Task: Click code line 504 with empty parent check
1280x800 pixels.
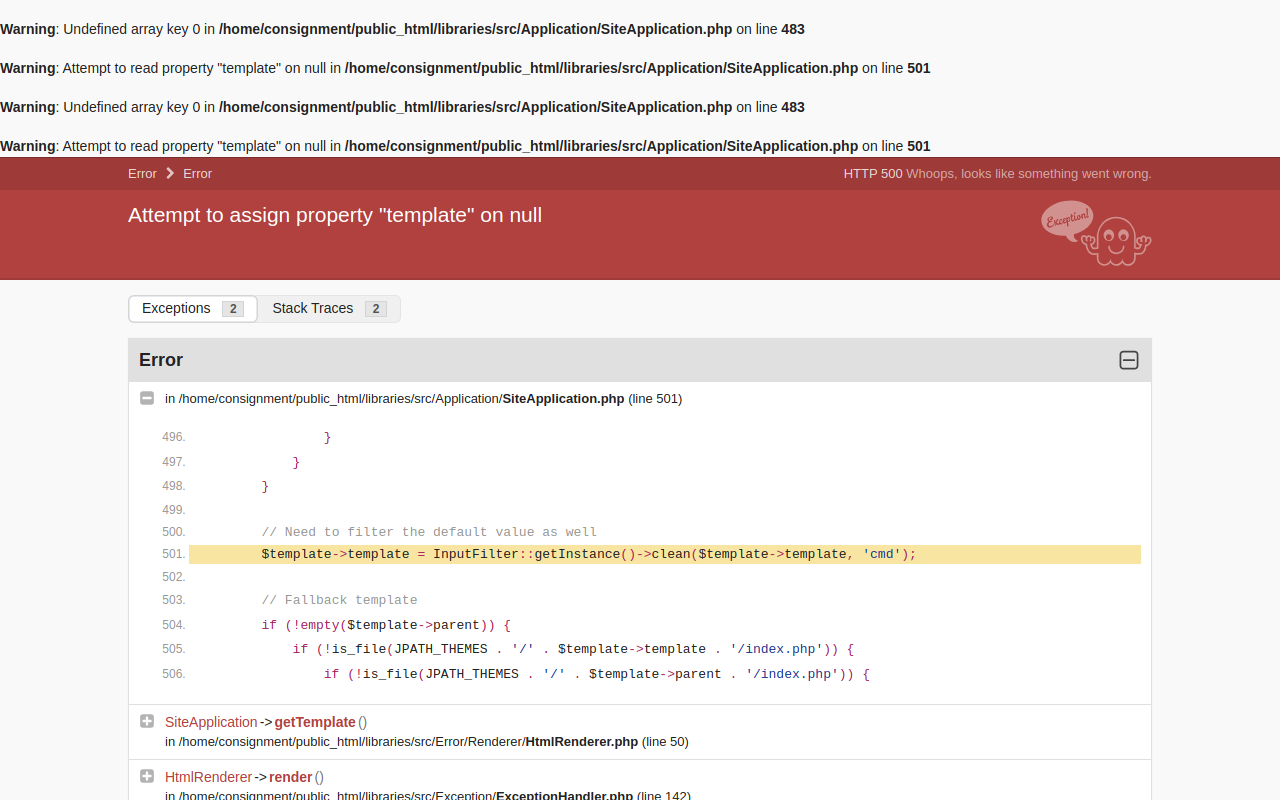Action: [386, 625]
